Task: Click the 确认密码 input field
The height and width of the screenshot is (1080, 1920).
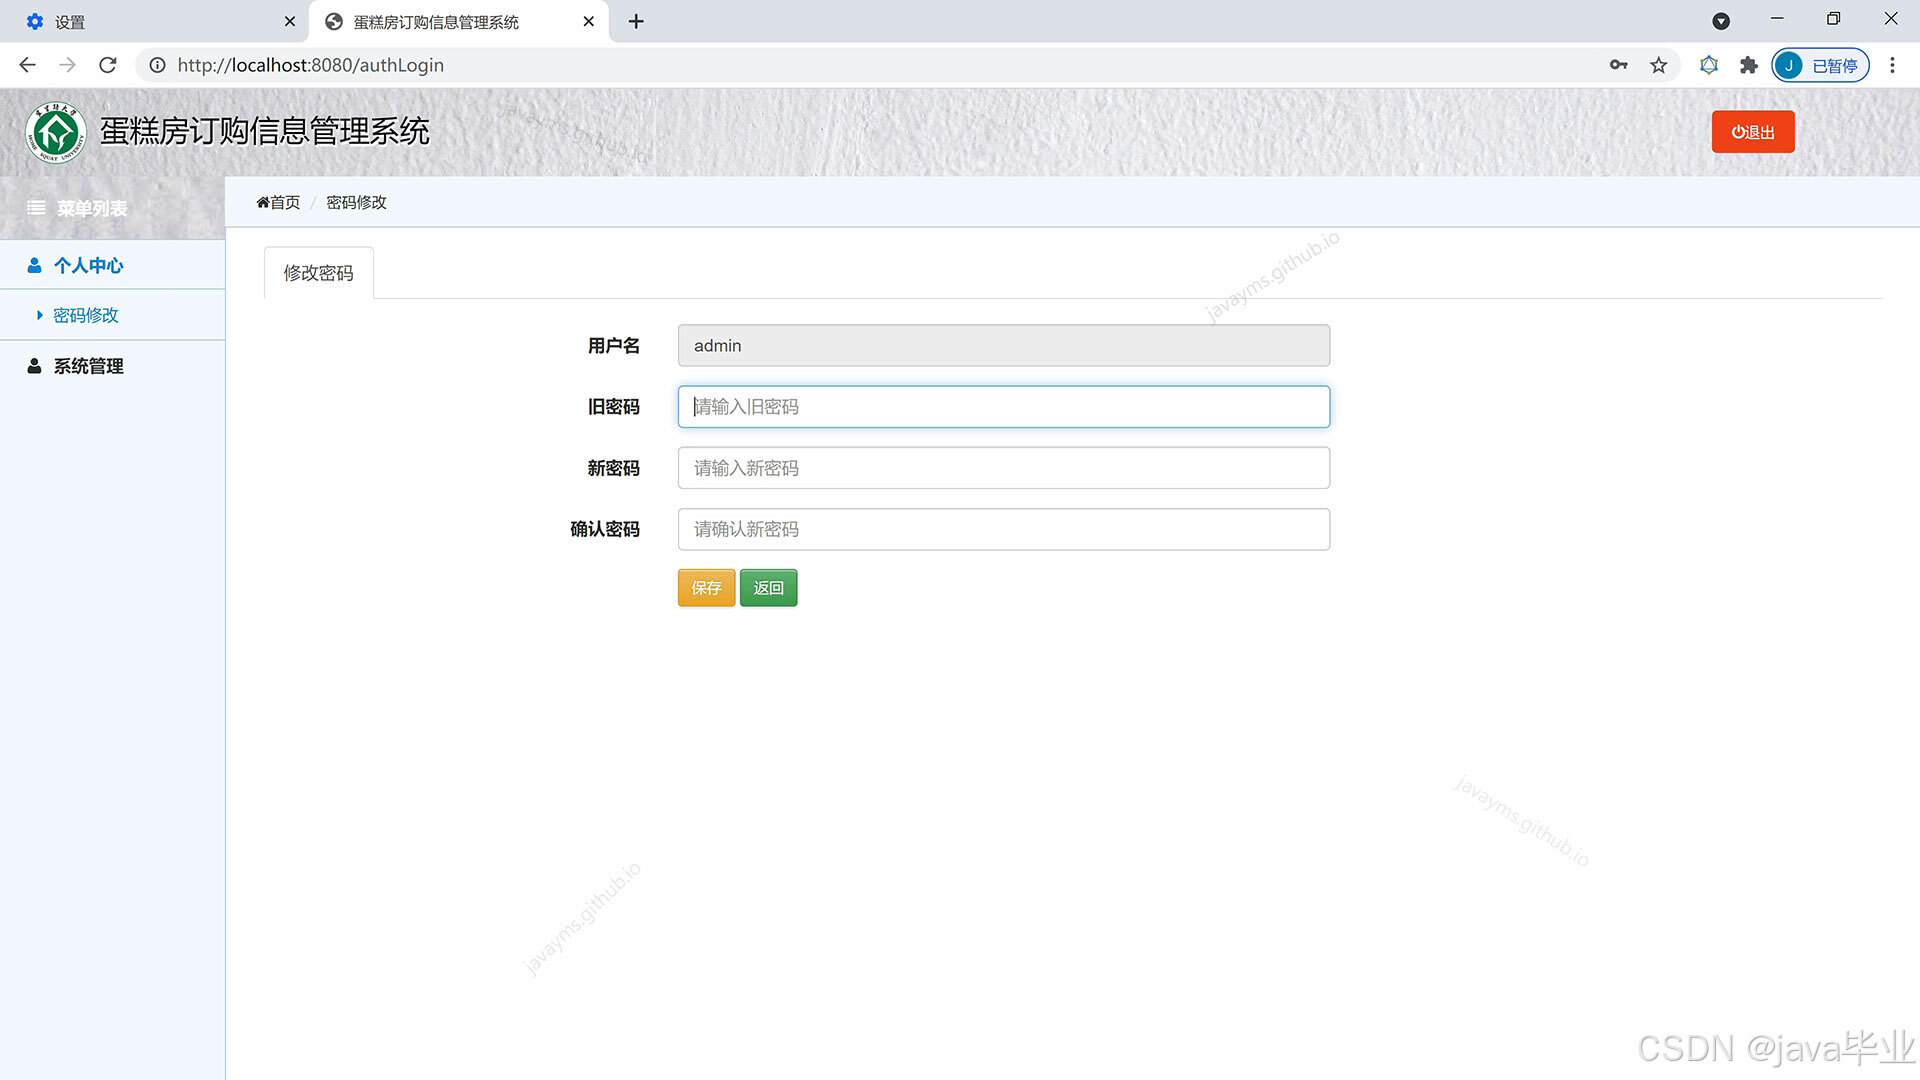Action: (1004, 529)
